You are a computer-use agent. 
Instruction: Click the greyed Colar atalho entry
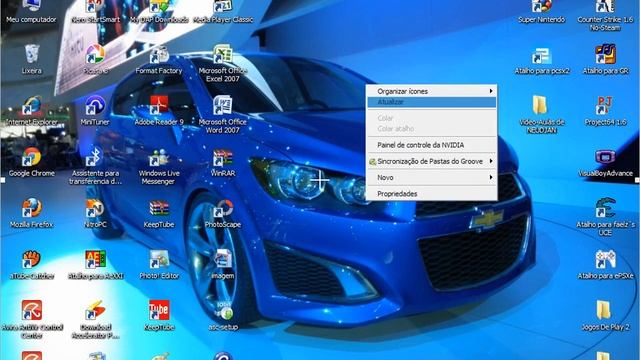click(431, 129)
